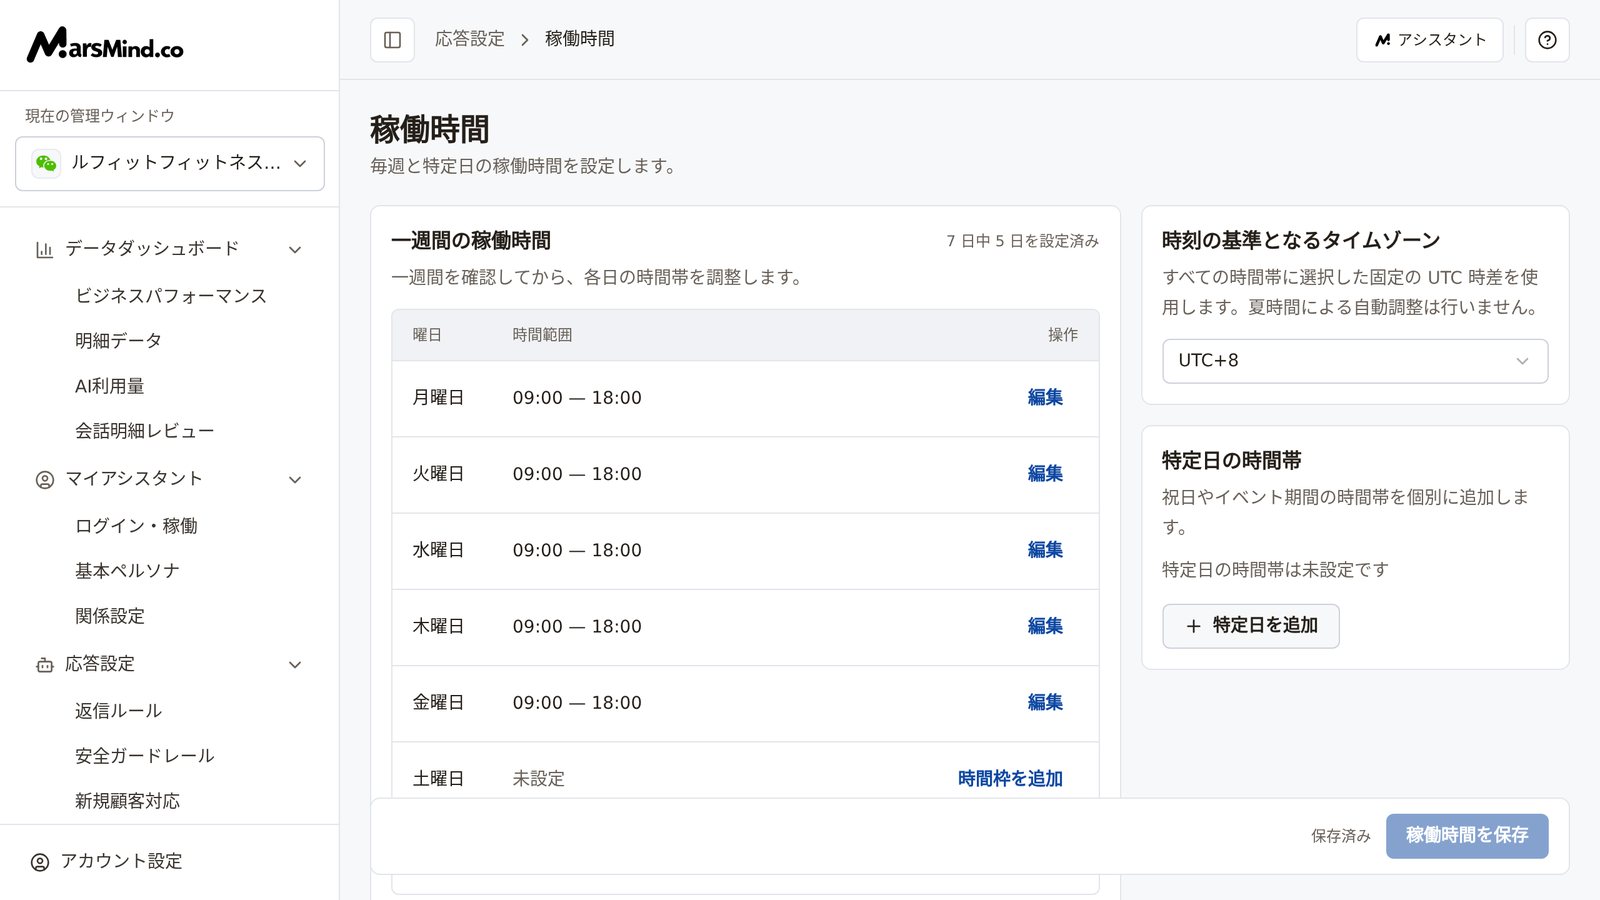
Task: Open 会話明細レビュー menu item
Action: [x=144, y=431]
